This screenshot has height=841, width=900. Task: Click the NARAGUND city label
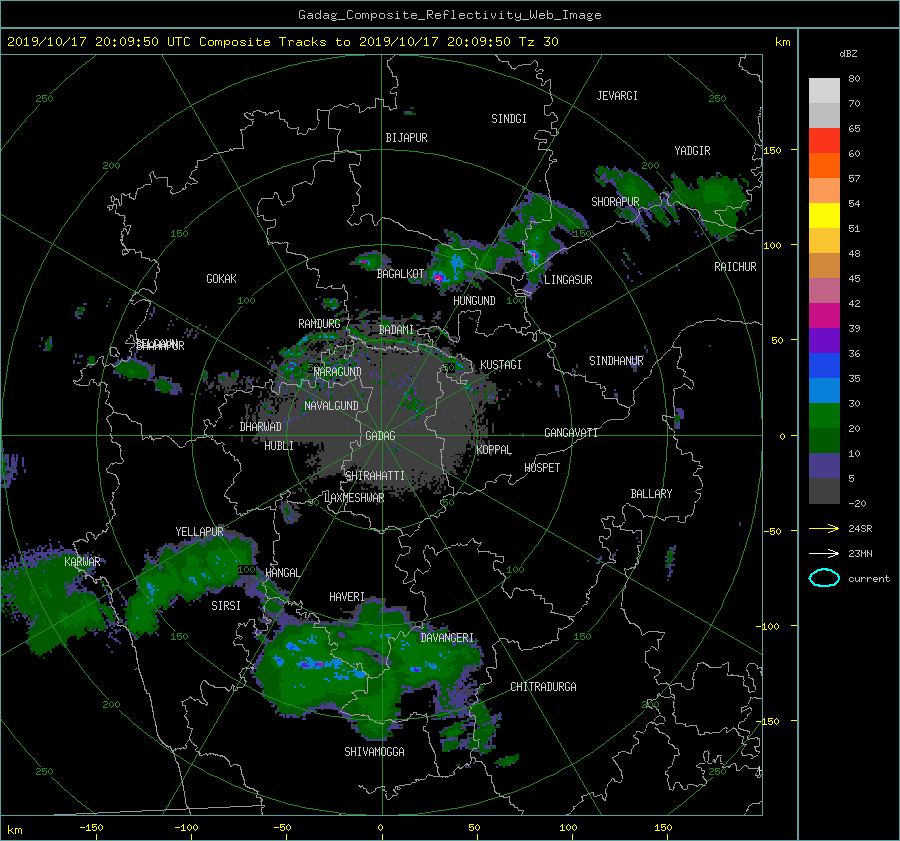point(338,371)
